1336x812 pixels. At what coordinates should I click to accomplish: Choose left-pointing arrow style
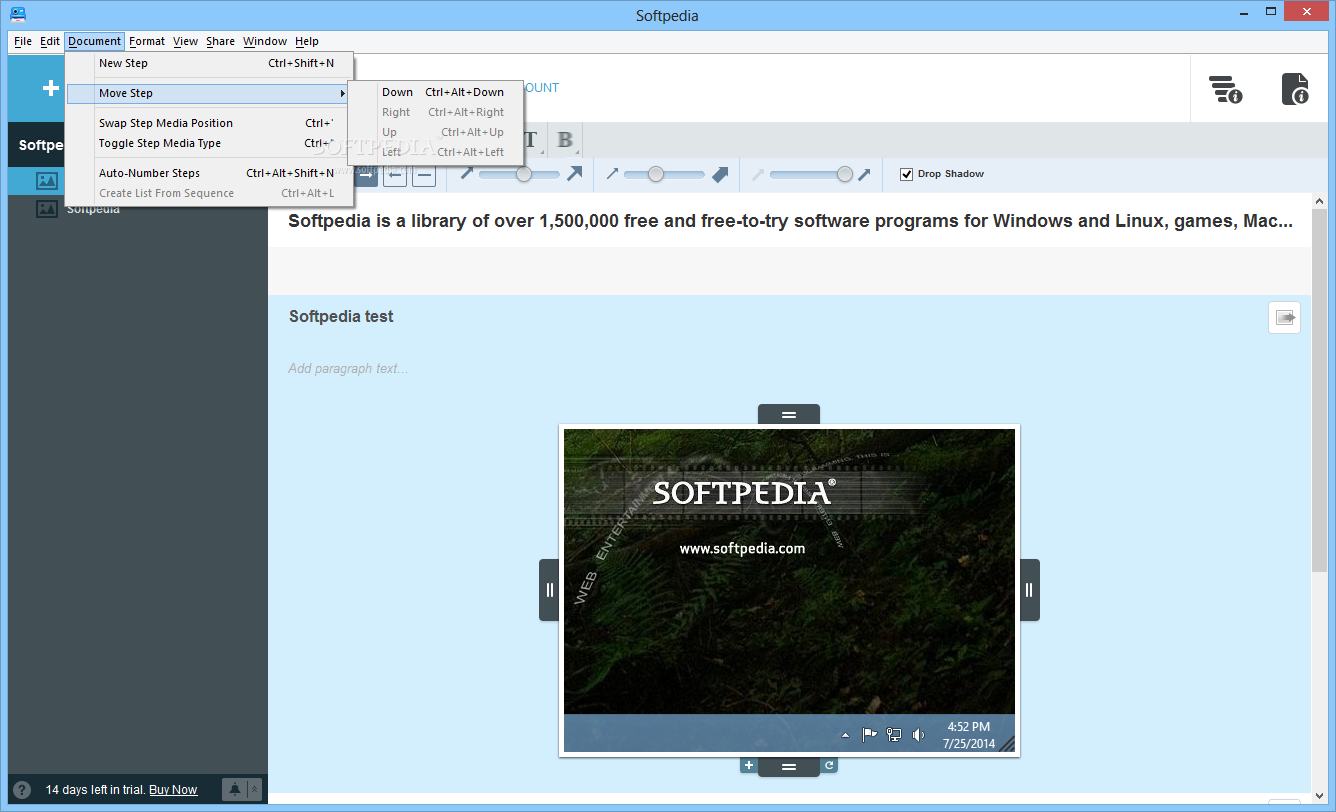pyautogui.click(x=395, y=175)
